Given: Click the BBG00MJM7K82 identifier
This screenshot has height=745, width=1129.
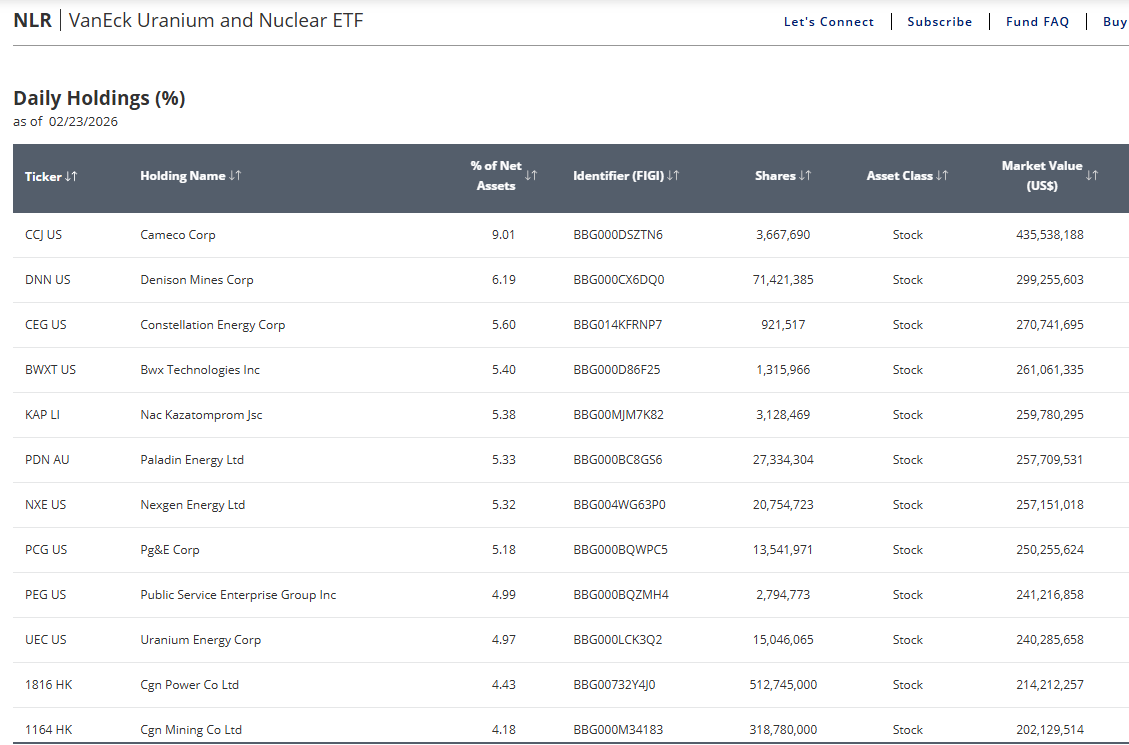Looking at the screenshot, I should (x=619, y=415).
